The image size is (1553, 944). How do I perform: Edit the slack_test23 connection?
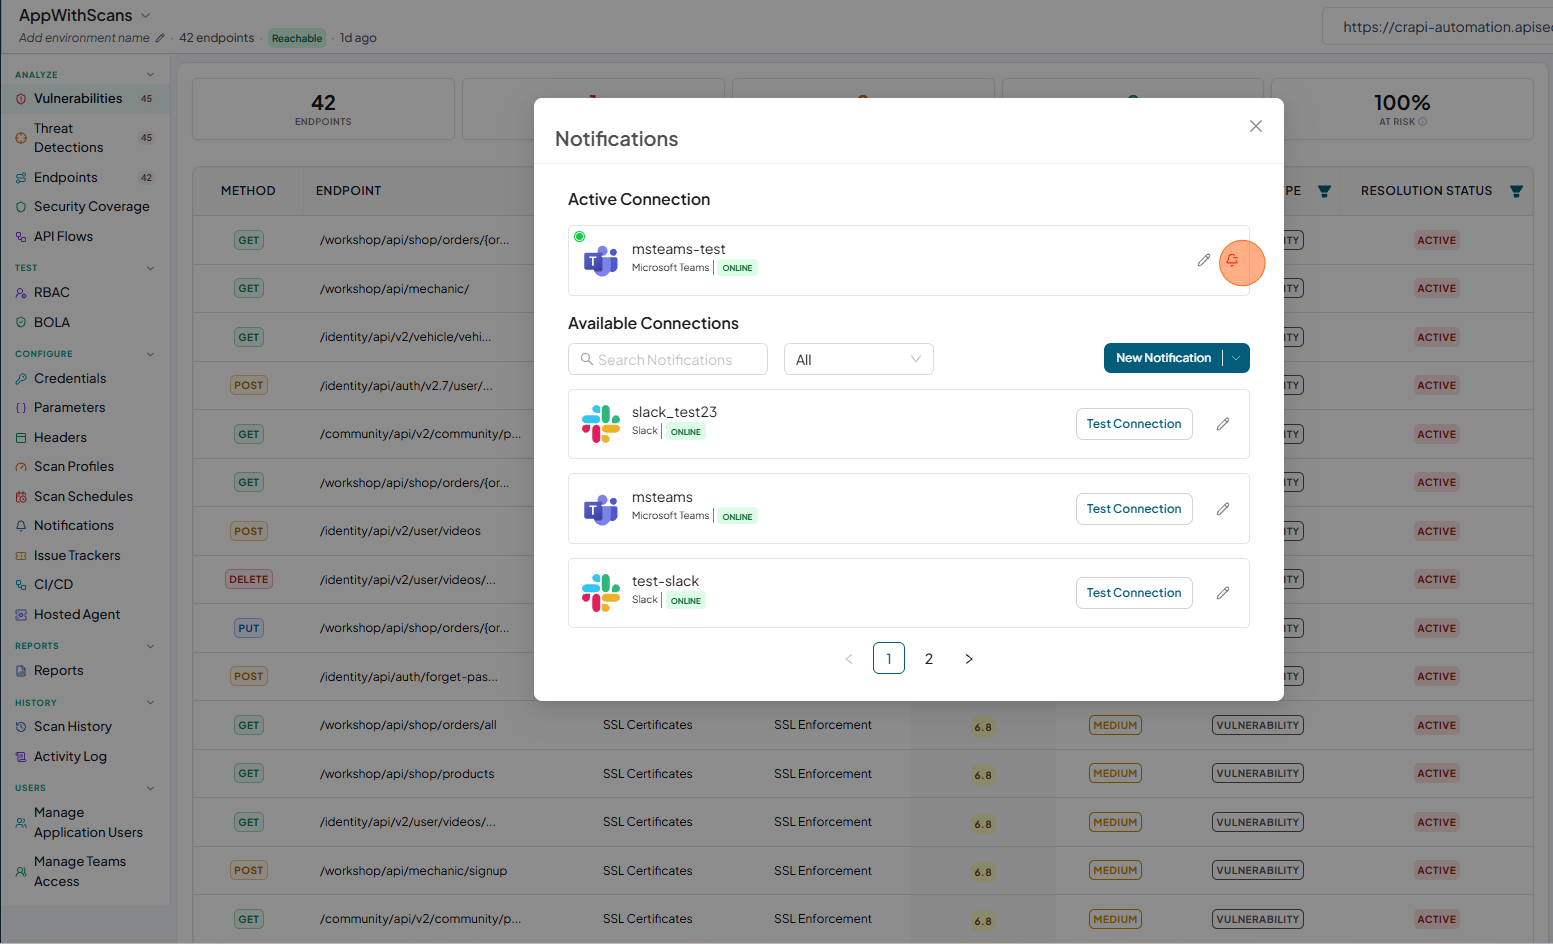pos(1223,424)
